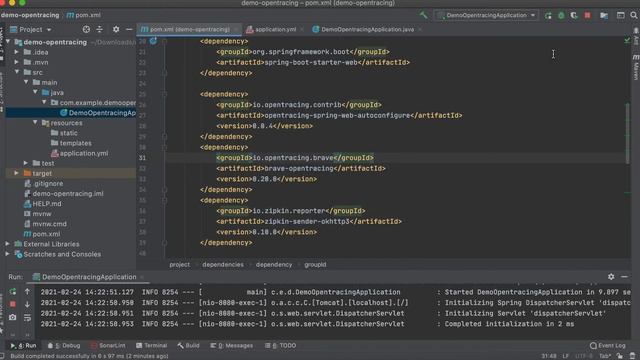
Task: Switch to DemoOpentracingApplication.java editor tab
Action: coord(367,29)
